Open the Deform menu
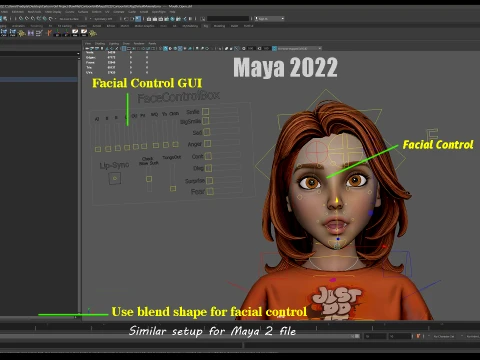Image resolution: width=480 pixels, height=360 pixels. tap(97, 12)
